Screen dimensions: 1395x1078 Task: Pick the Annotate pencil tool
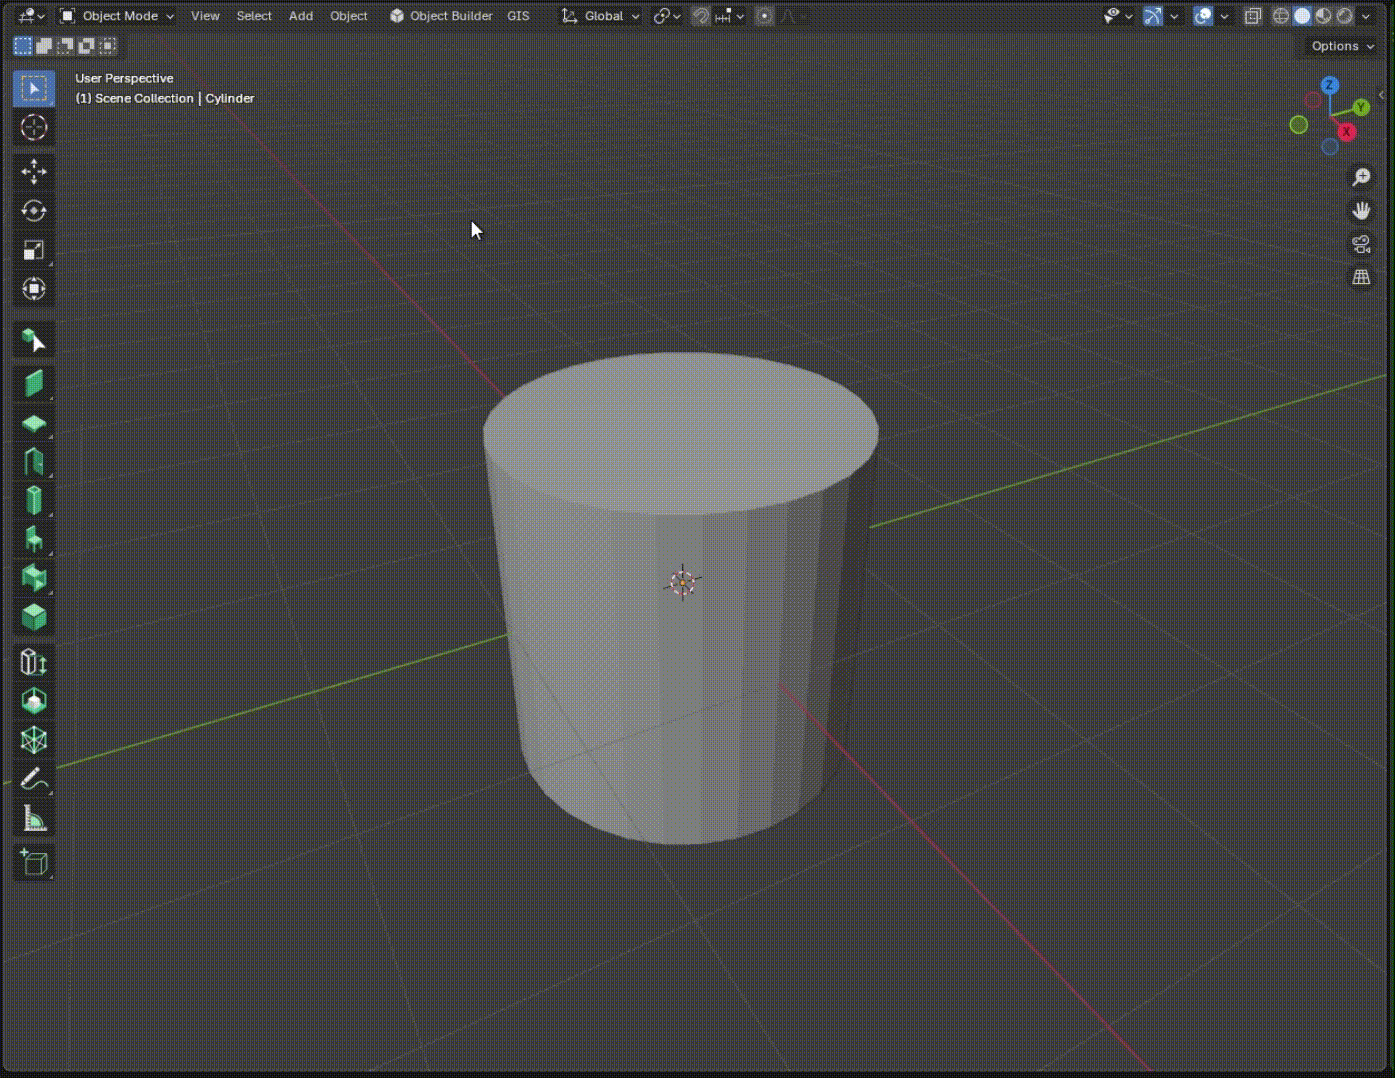click(34, 779)
